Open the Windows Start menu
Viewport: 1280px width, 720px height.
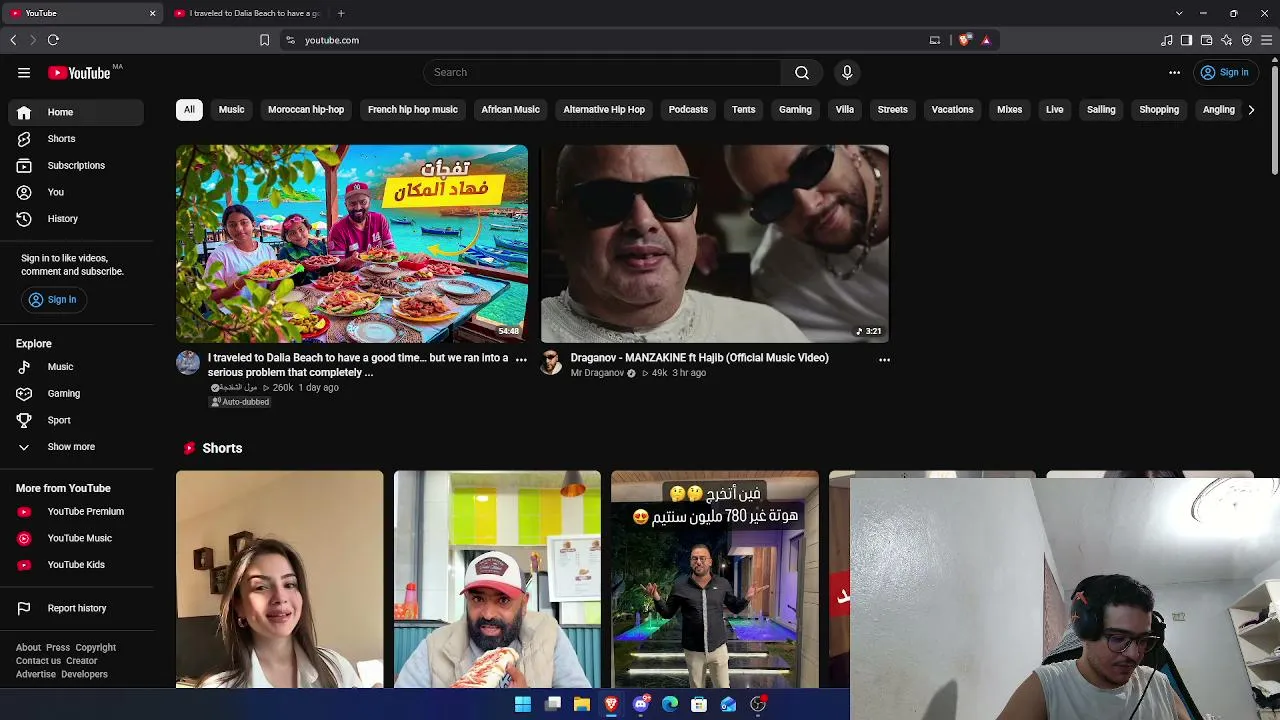[x=523, y=705]
